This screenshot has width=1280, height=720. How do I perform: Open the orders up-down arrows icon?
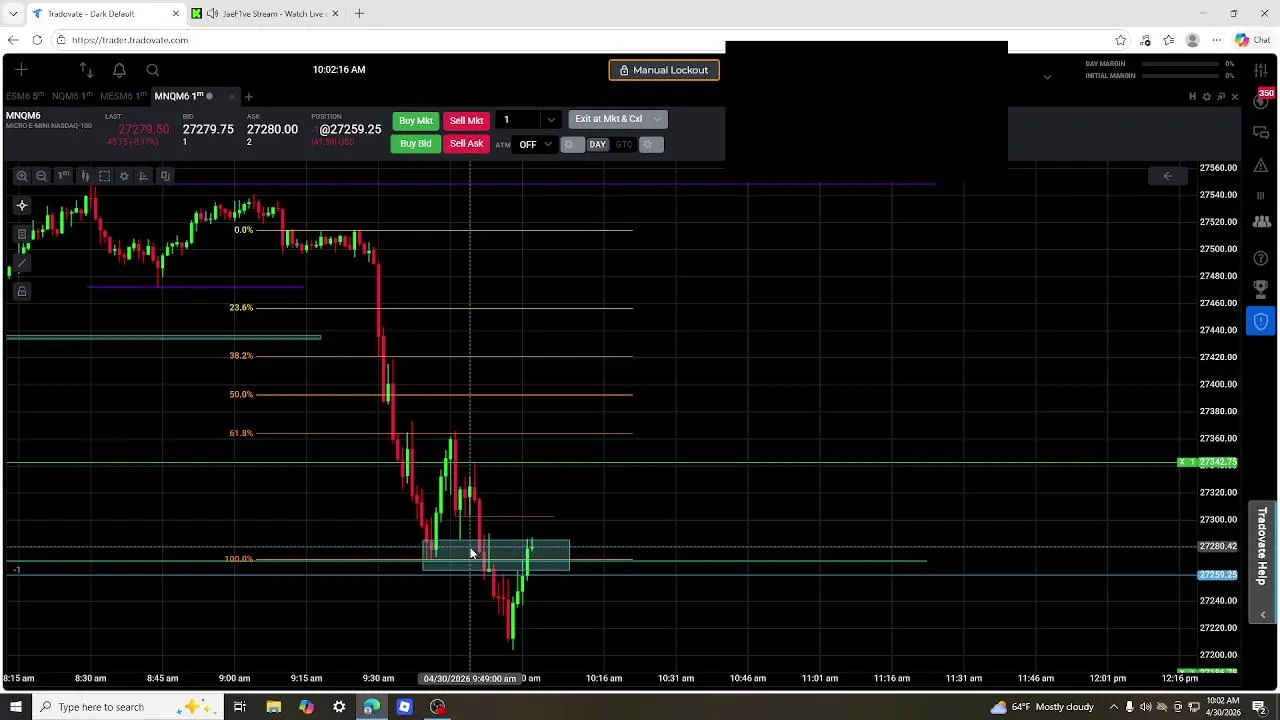86,70
